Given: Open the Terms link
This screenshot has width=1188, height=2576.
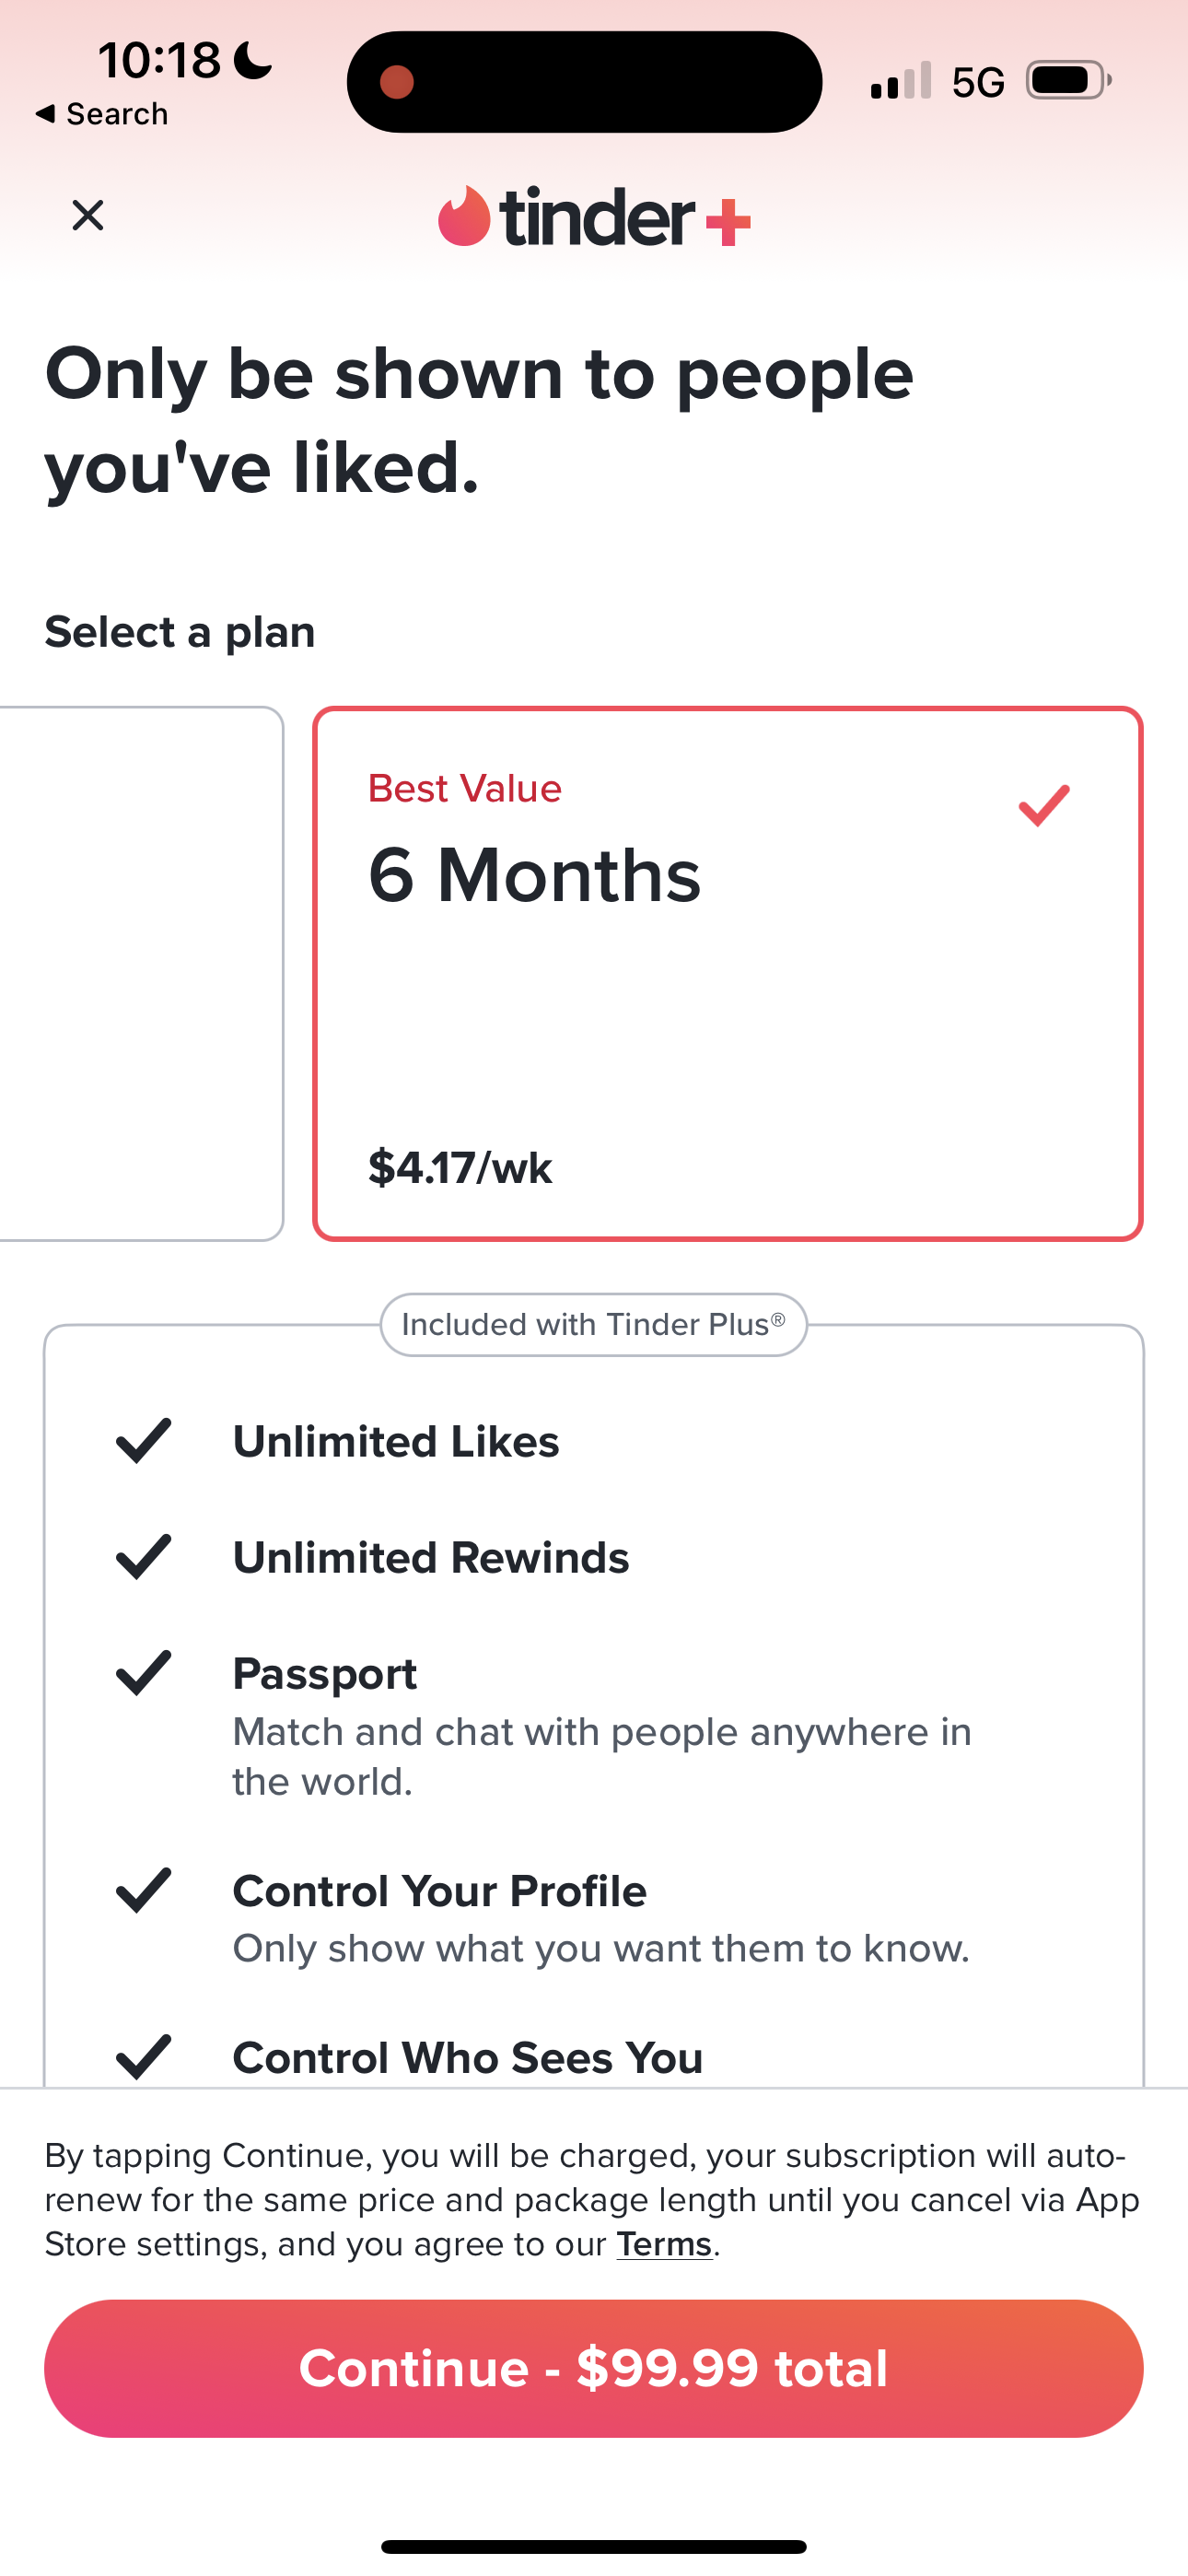Looking at the screenshot, I should 664,2244.
